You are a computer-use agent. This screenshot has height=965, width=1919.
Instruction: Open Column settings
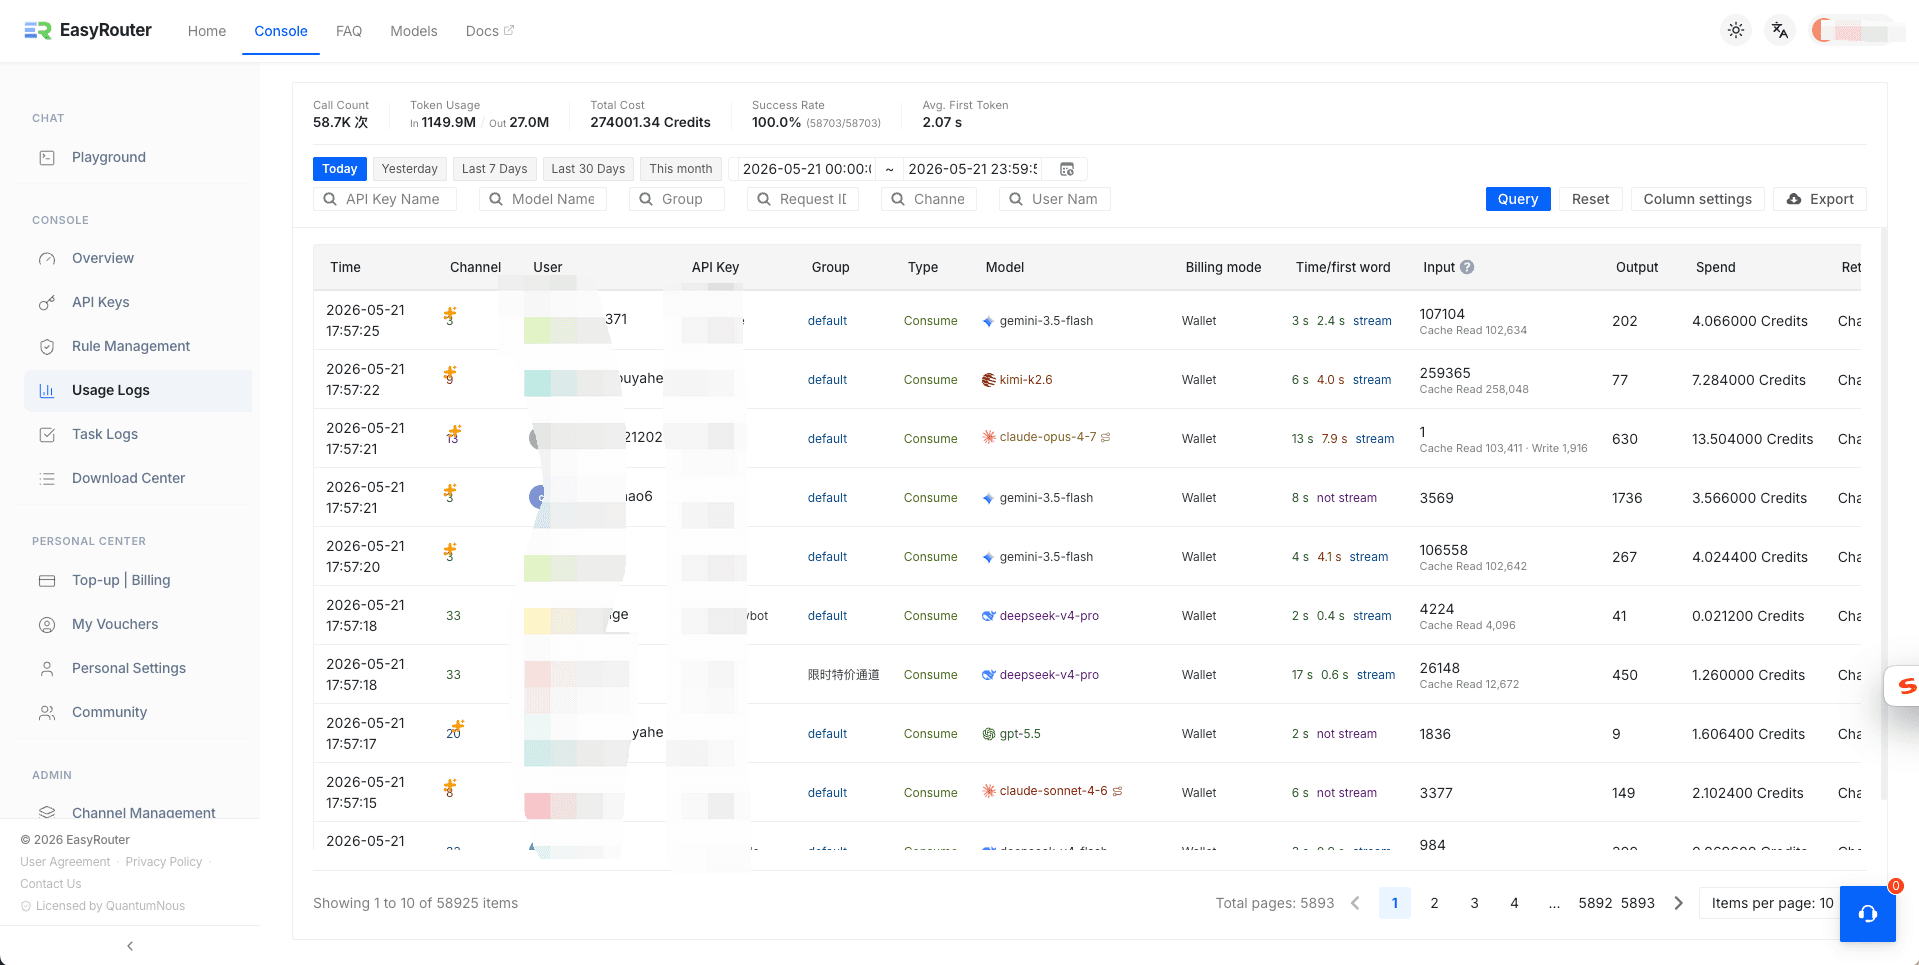pos(1697,199)
